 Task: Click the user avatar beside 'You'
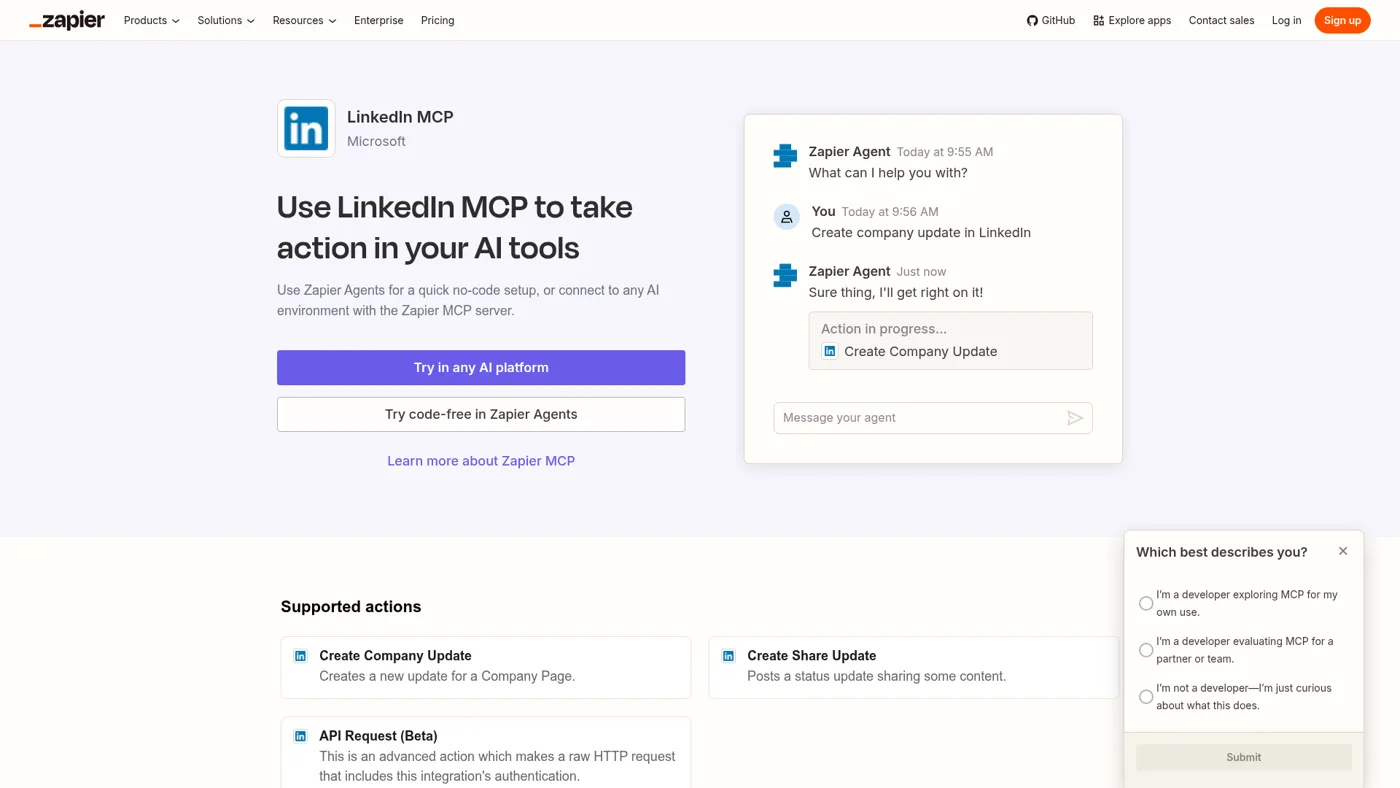[787, 216]
